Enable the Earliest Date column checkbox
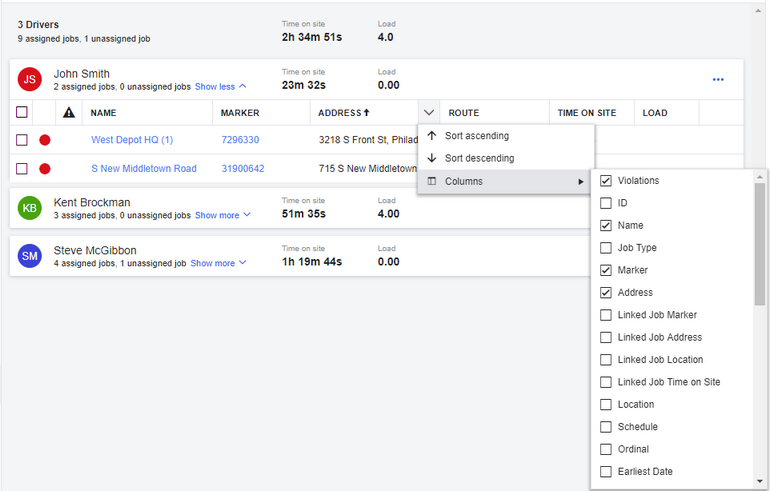 [x=605, y=471]
